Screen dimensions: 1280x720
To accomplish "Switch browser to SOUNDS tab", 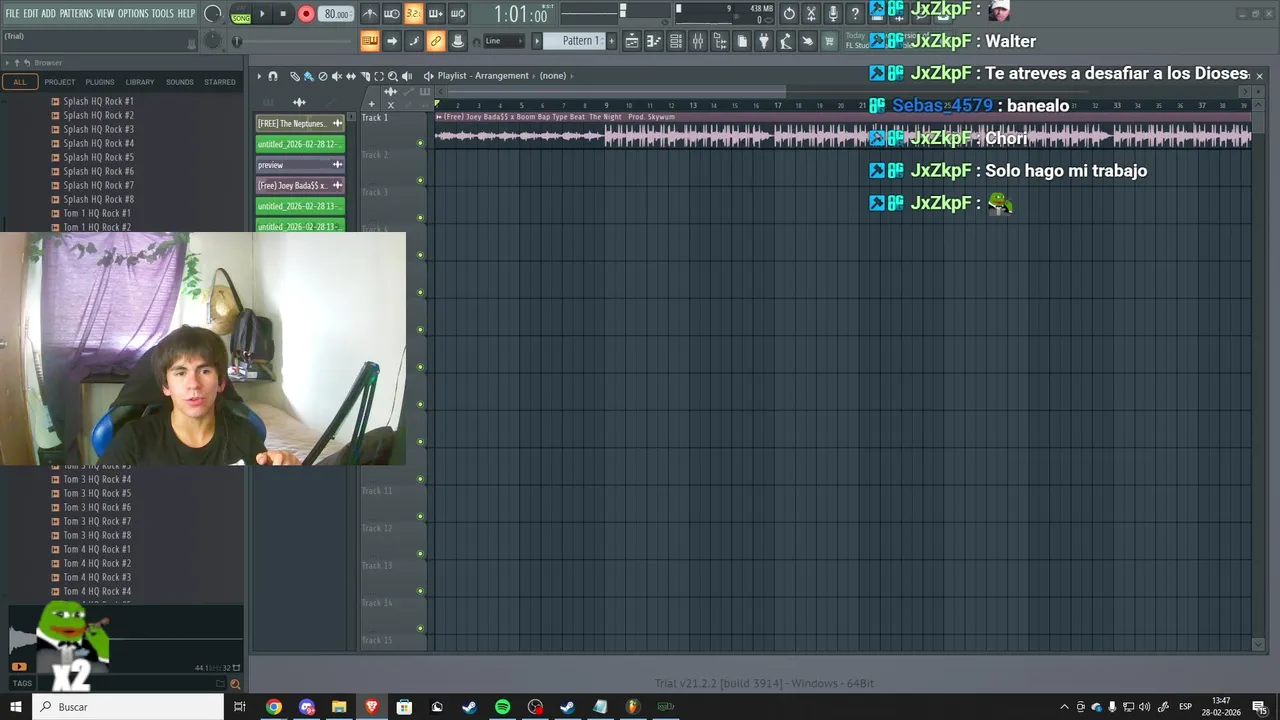I will coord(180,82).
